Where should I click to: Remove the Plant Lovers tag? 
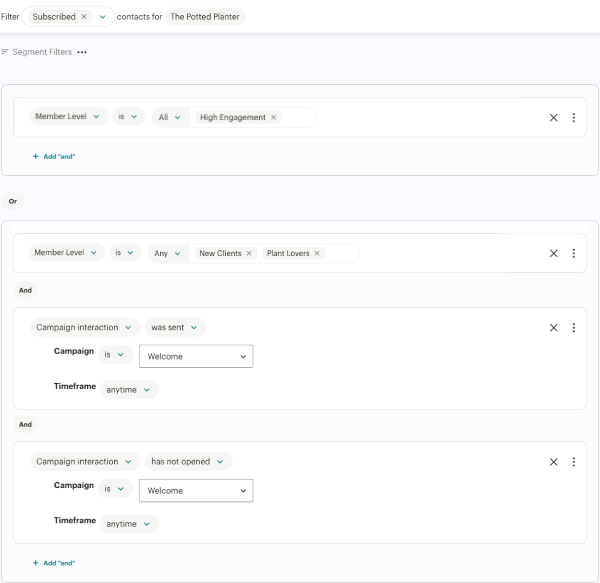point(318,253)
